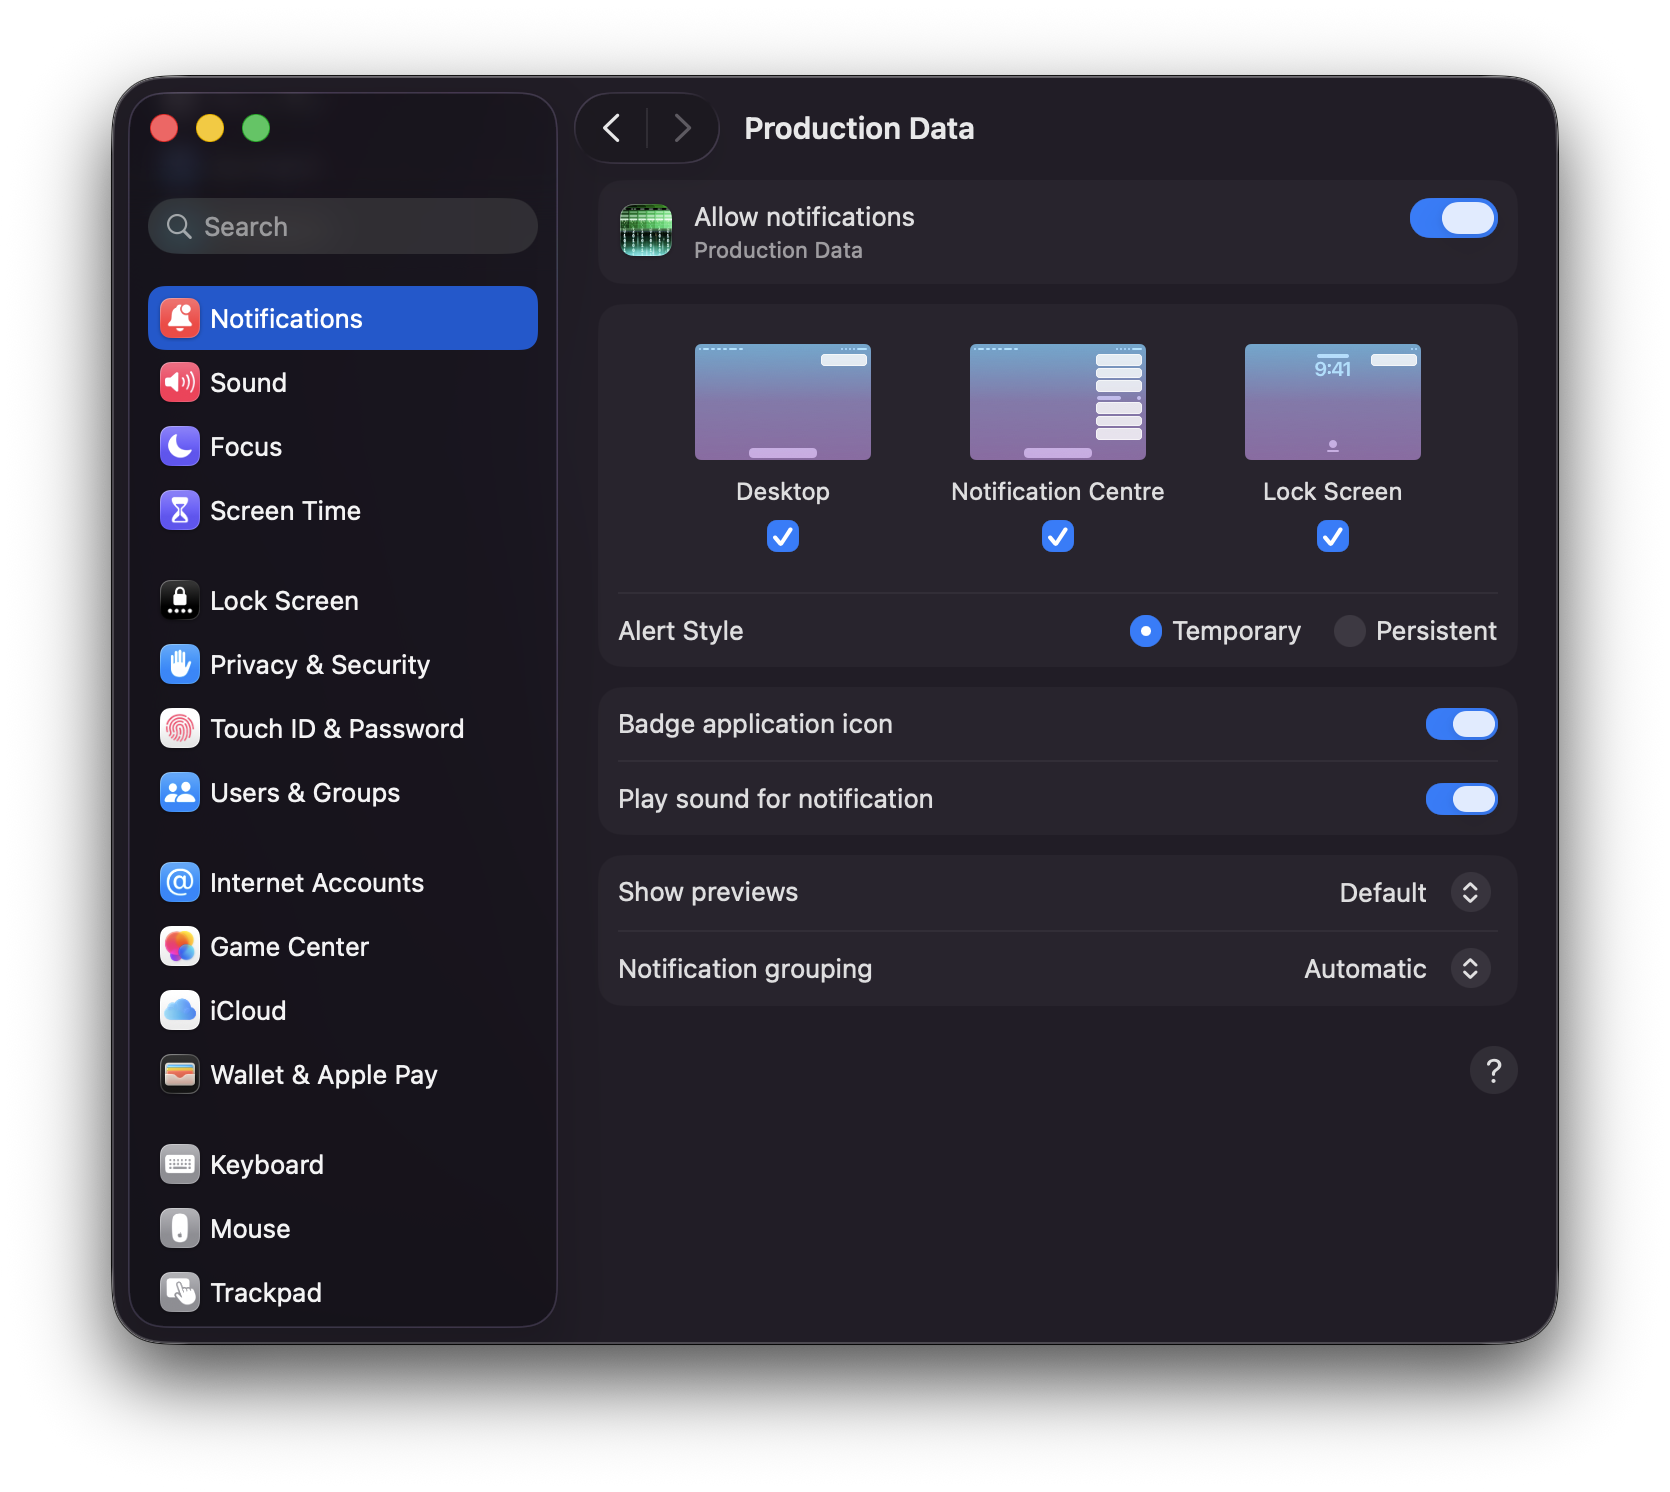This screenshot has width=1670, height=1492.
Task: Open Users & Groups settings
Action: [x=343, y=792]
